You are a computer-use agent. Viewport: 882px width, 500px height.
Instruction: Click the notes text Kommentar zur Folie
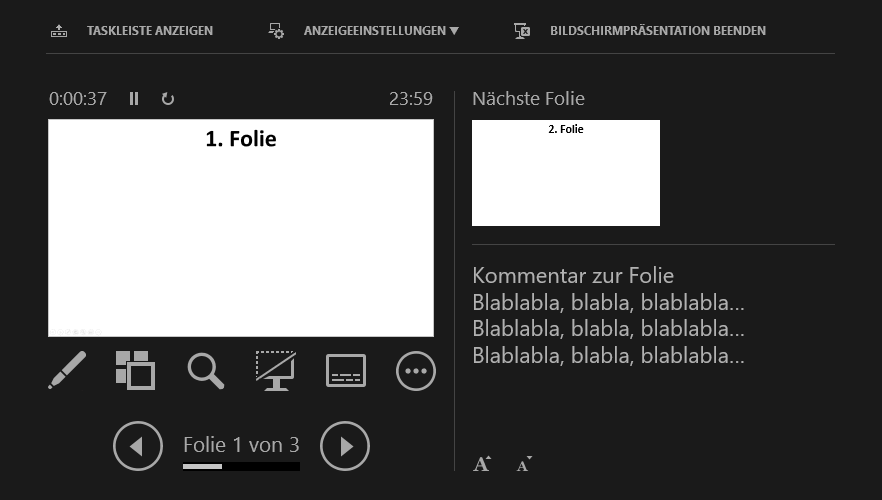pos(572,276)
